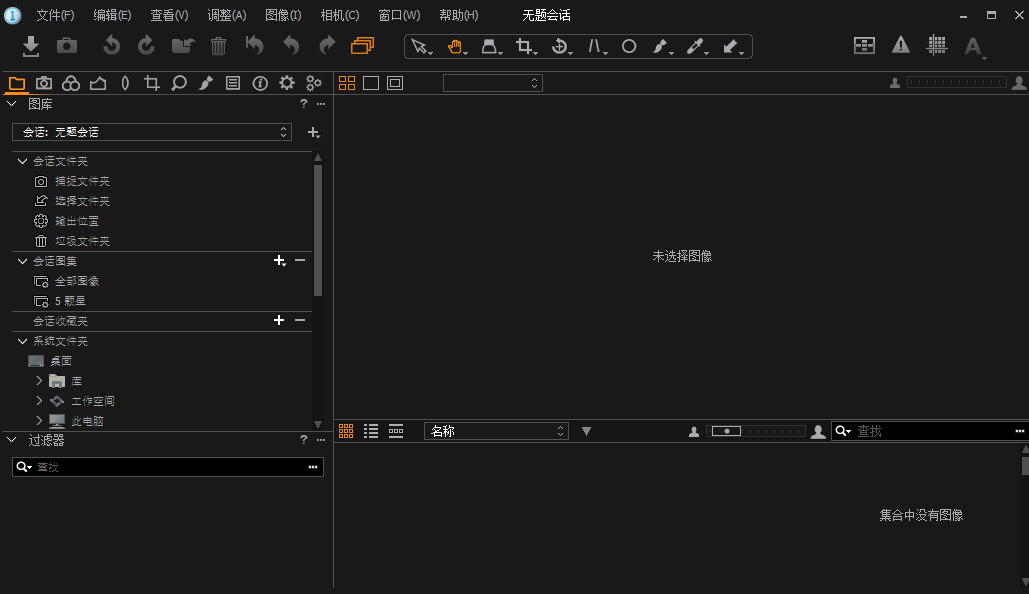This screenshot has width=1029, height=594.
Task: Expand the 工作空间 tree node
Action: [x=39, y=400]
